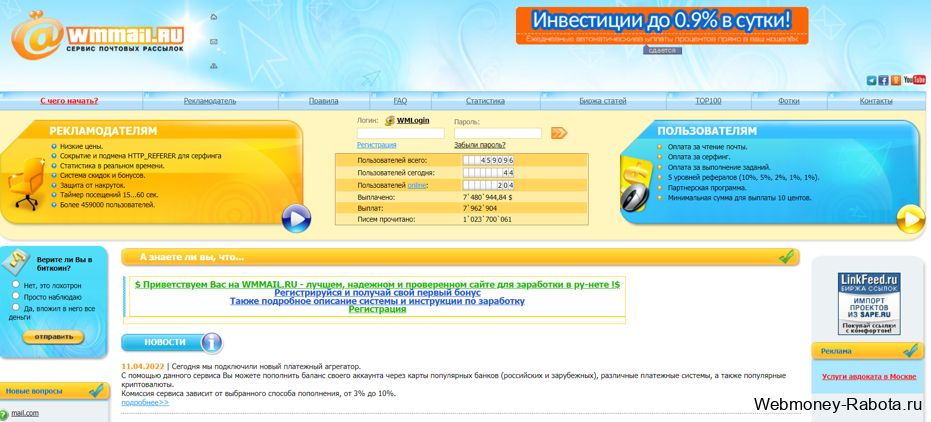Image resolution: width=931 pixels, height=422 pixels.
Task: Select 'Да, вложил в него все деньги' option
Action: click(x=16, y=307)
